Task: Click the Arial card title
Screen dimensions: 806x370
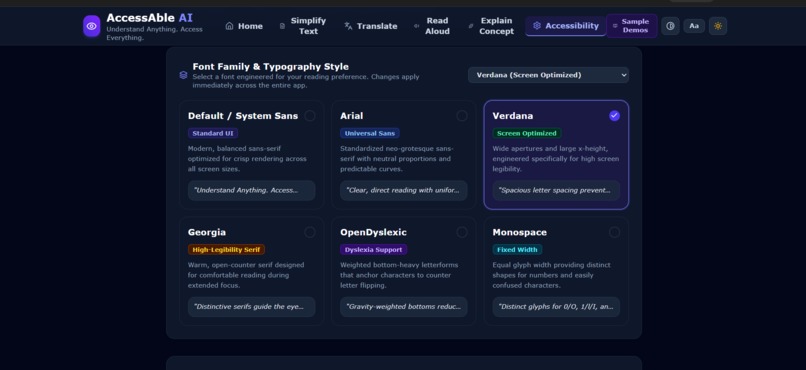Action: pos(352,116)
